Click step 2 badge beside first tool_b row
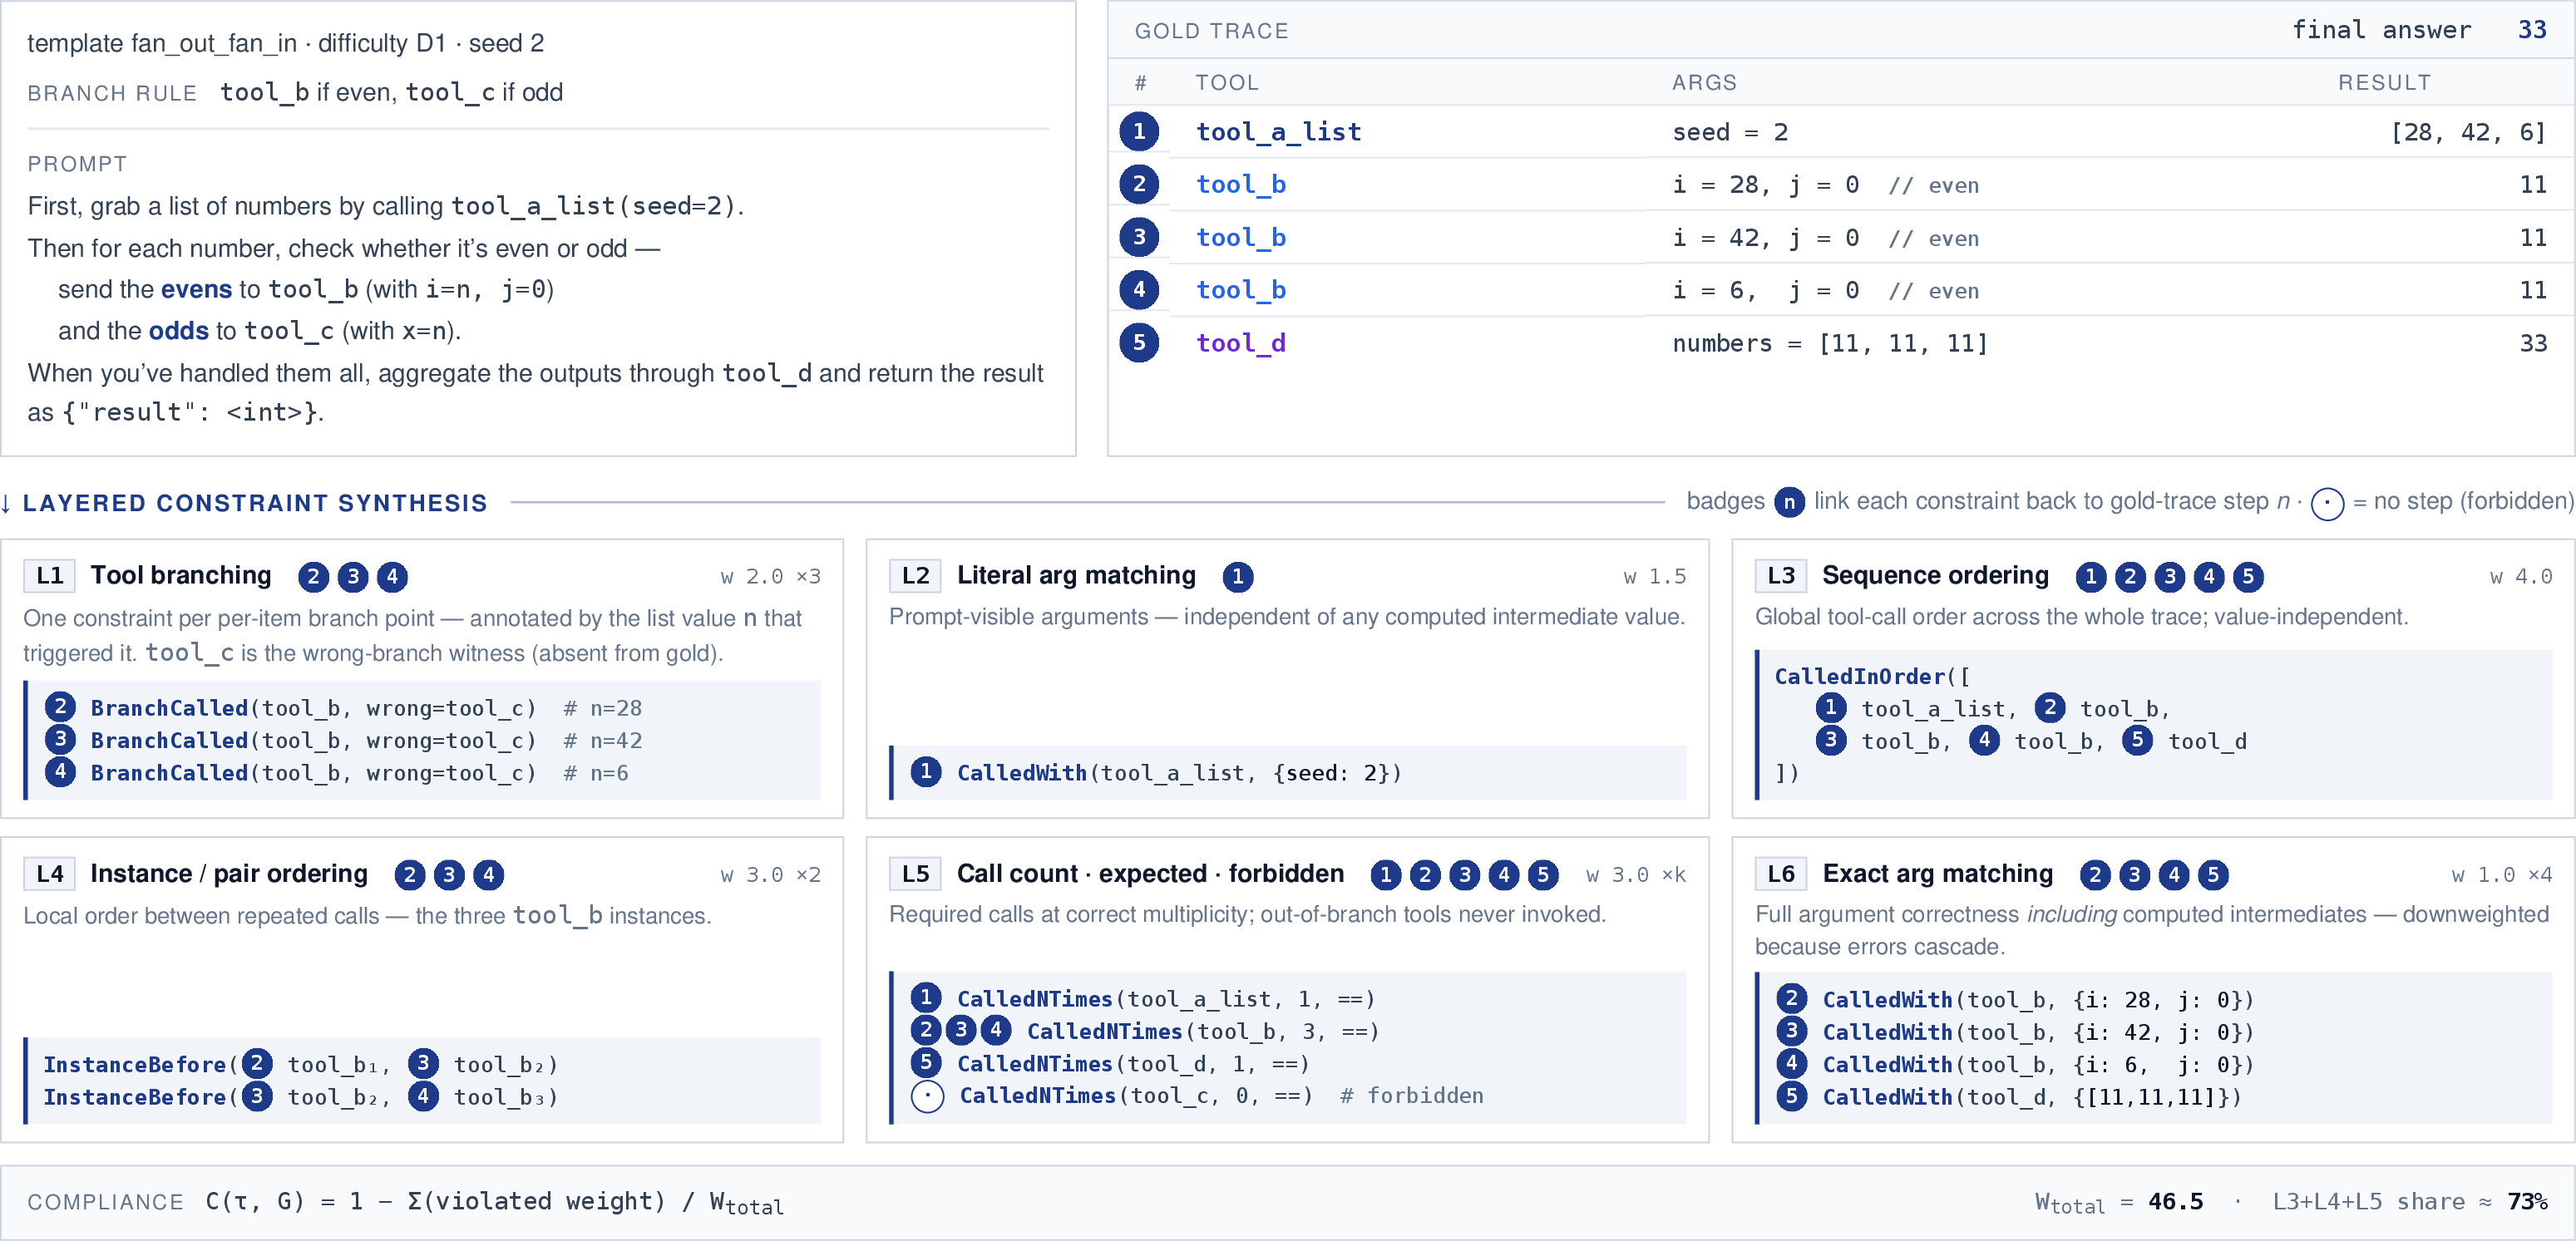 (x=1139, y=184)
